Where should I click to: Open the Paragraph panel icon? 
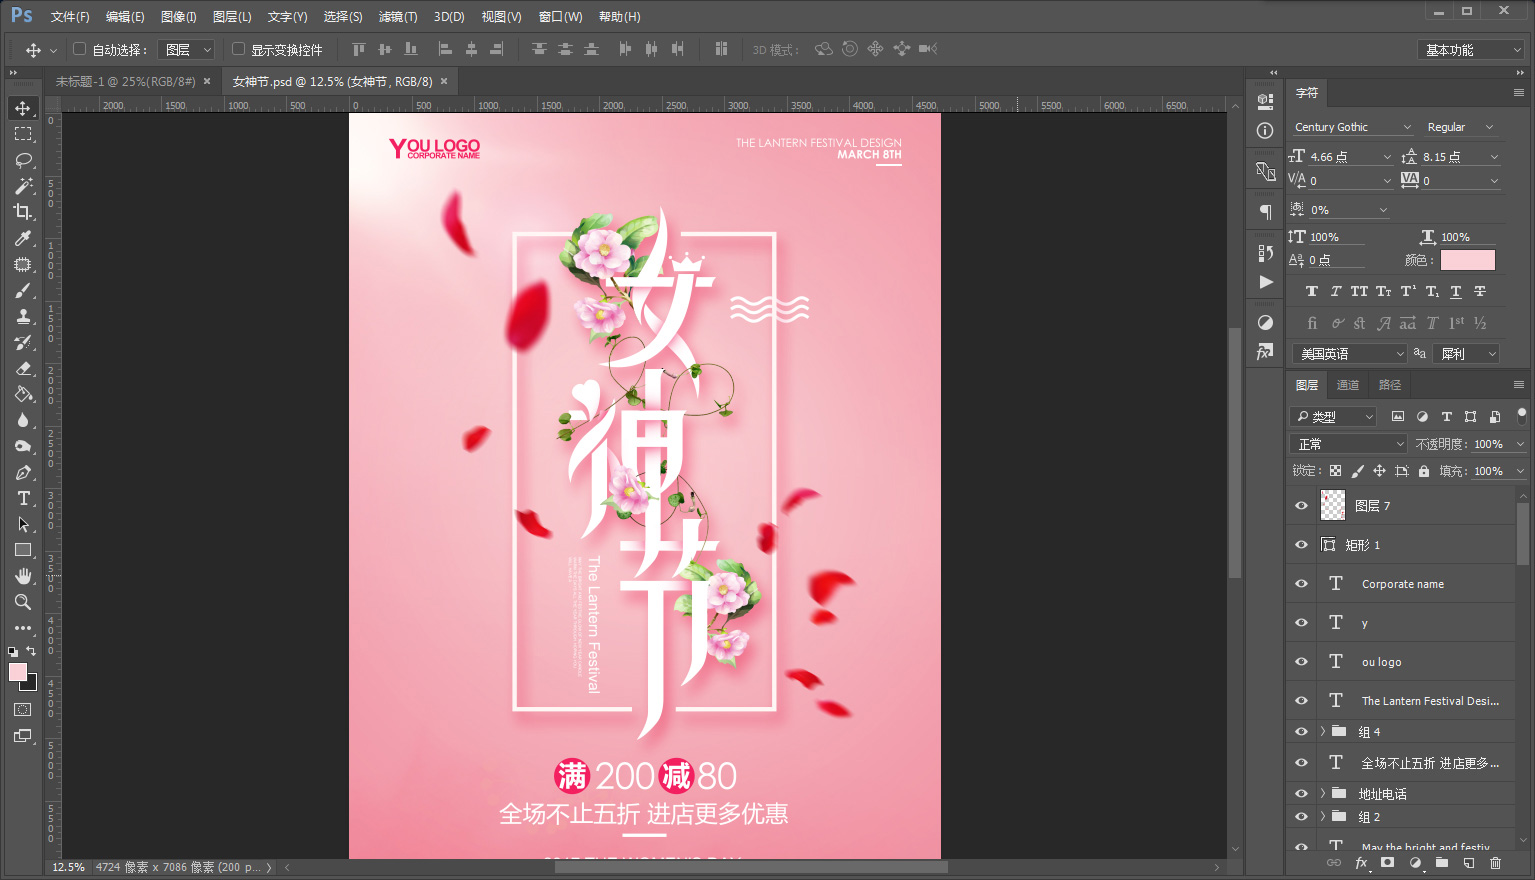click(1265, 211)
